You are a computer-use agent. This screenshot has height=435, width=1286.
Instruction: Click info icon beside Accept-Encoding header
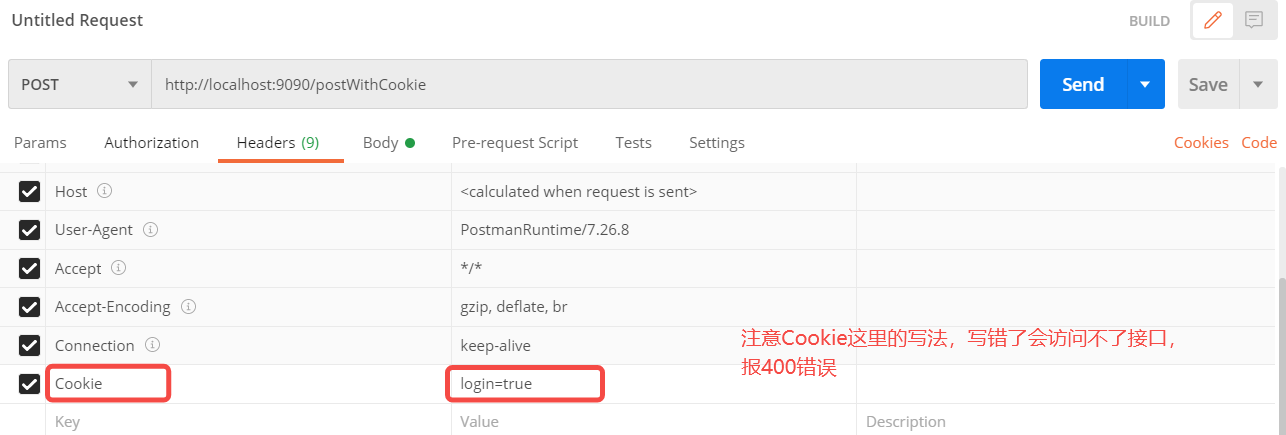(187, 307)
